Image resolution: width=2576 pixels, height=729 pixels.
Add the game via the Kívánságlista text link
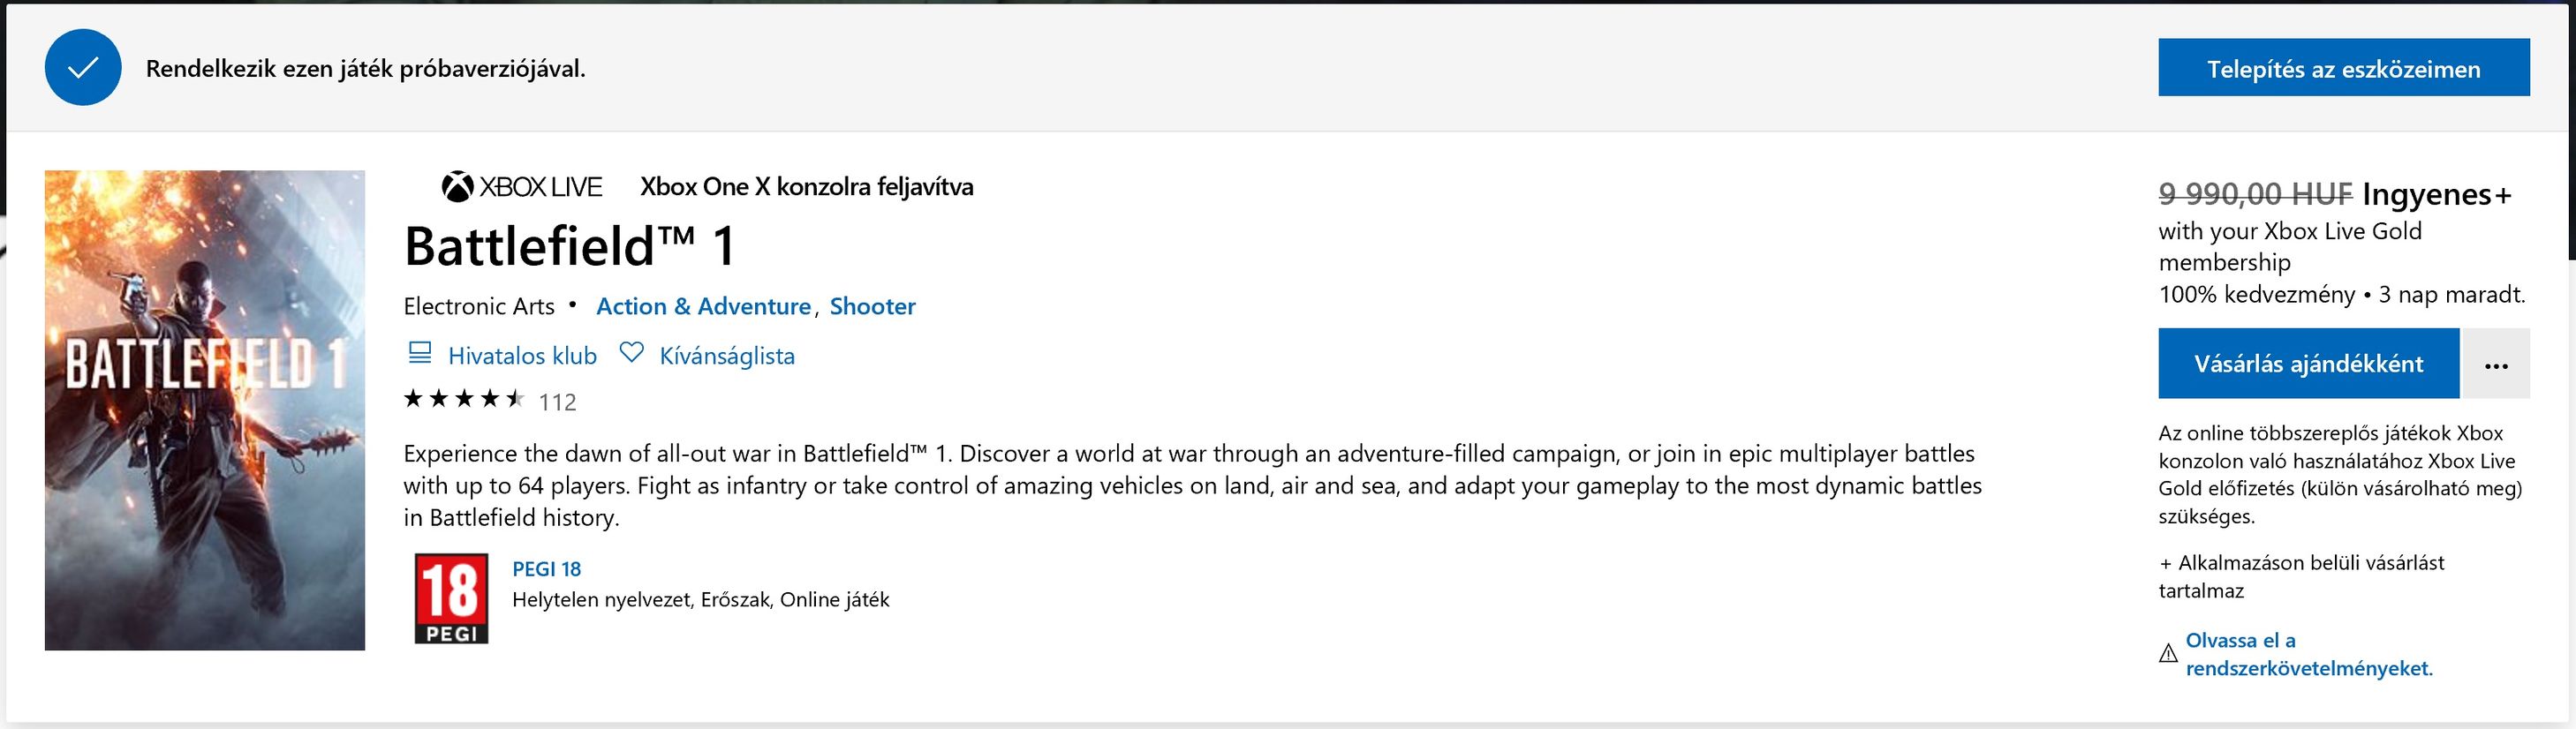point(727,356)
